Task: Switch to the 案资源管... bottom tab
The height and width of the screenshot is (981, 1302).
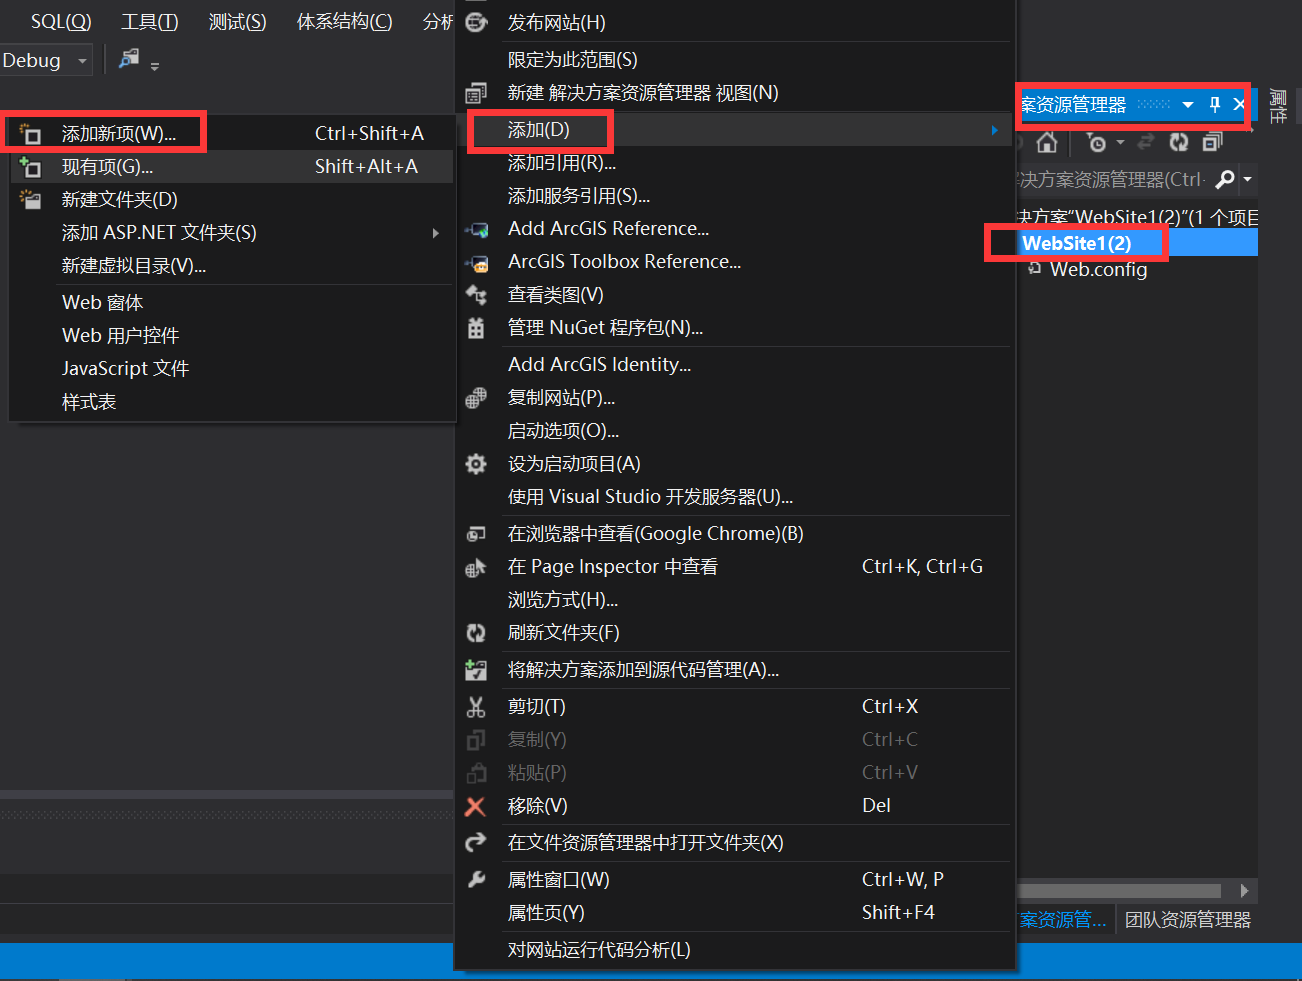Action: point(1064,920)
